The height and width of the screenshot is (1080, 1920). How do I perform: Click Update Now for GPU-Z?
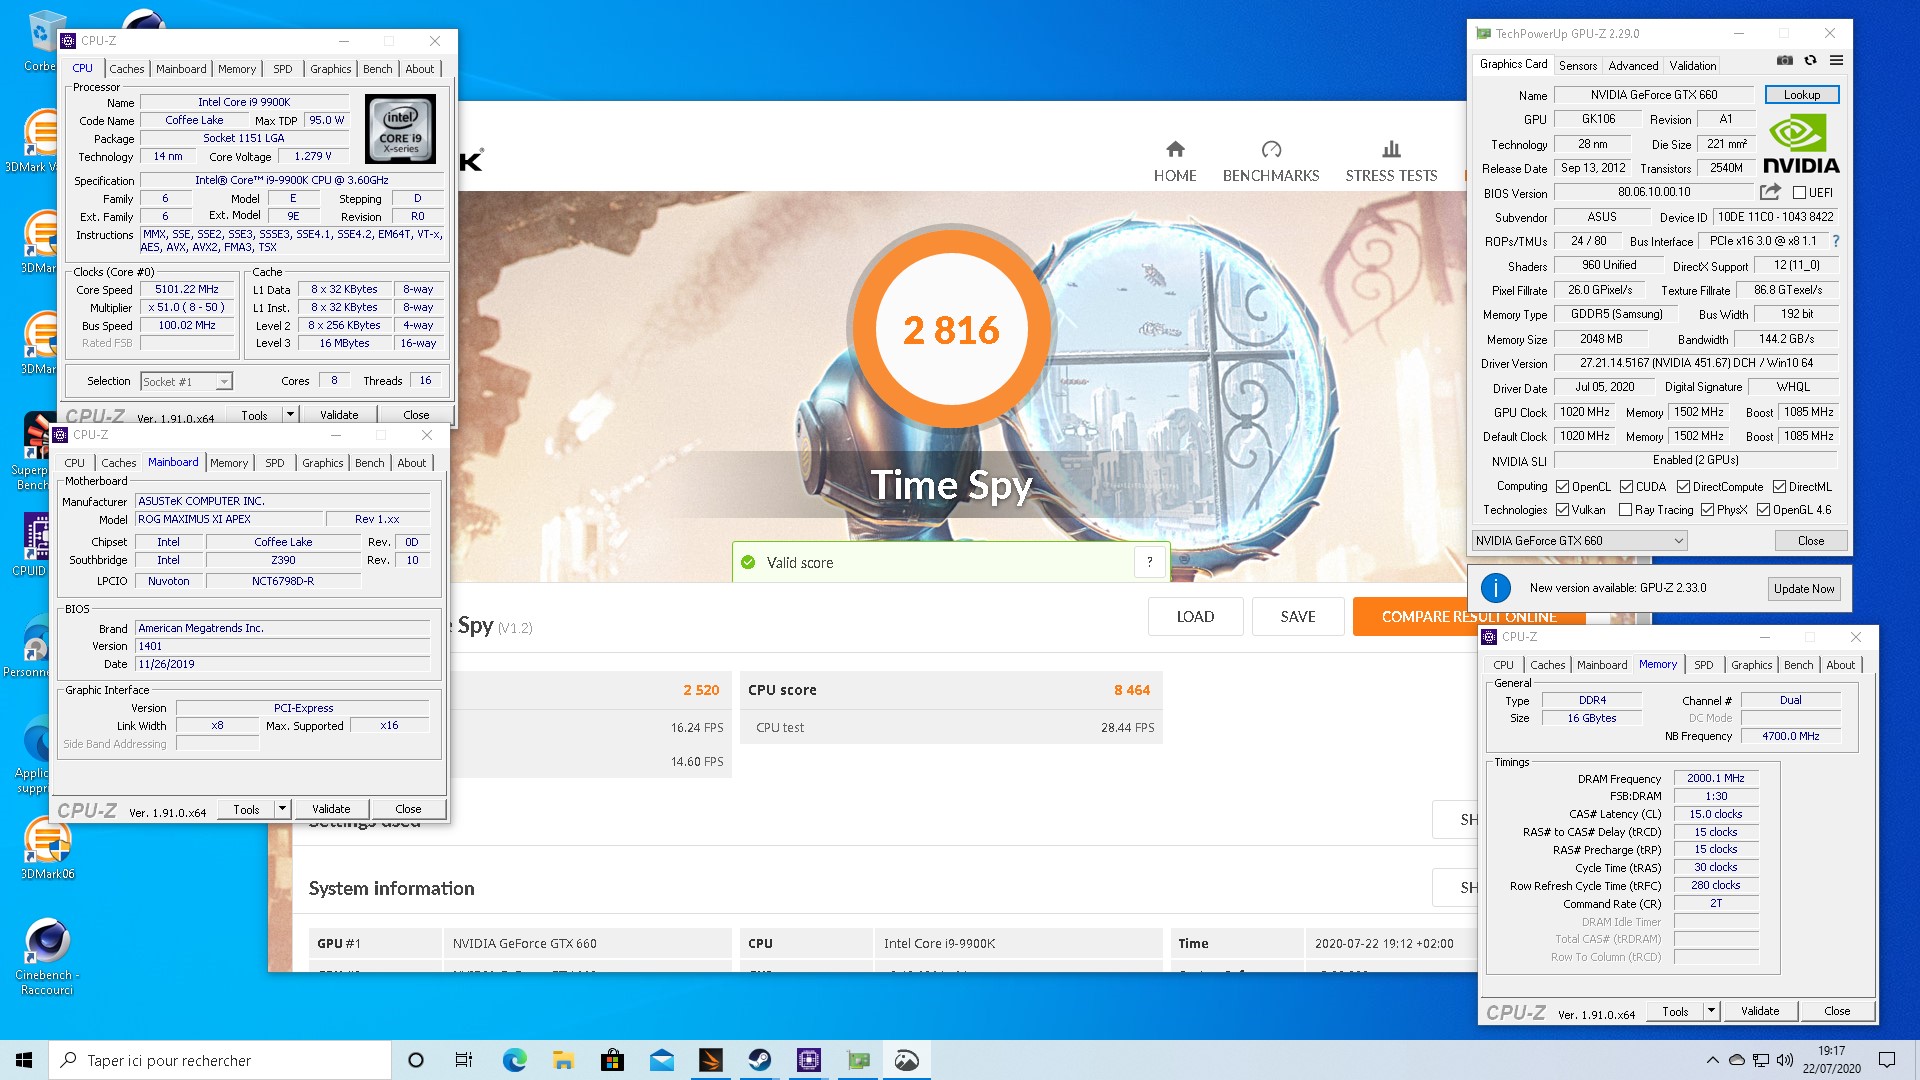tap(1804, 588)
